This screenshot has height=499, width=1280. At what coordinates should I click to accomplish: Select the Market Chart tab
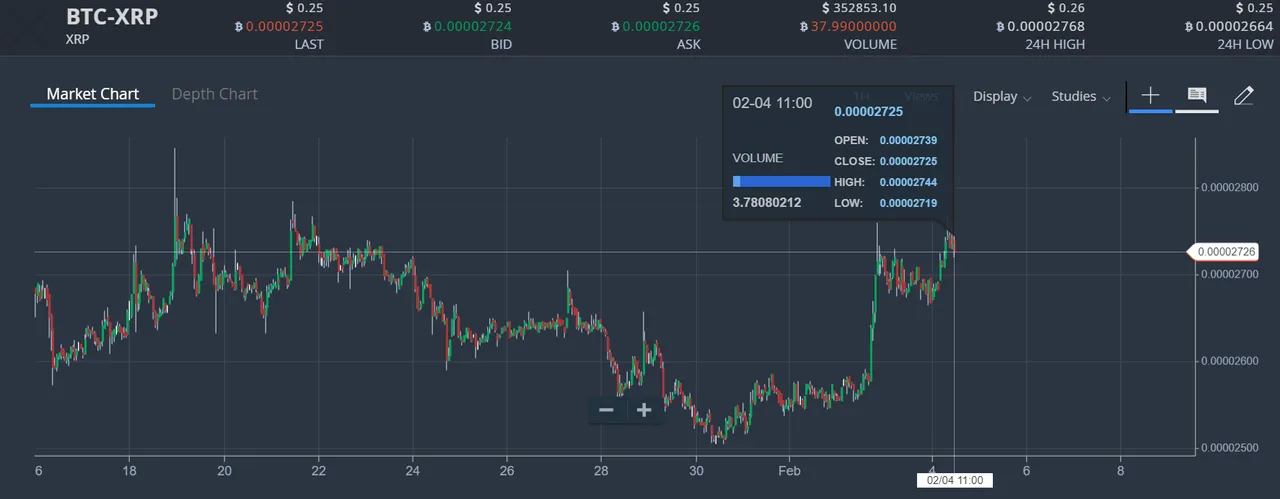coord(92,94)
